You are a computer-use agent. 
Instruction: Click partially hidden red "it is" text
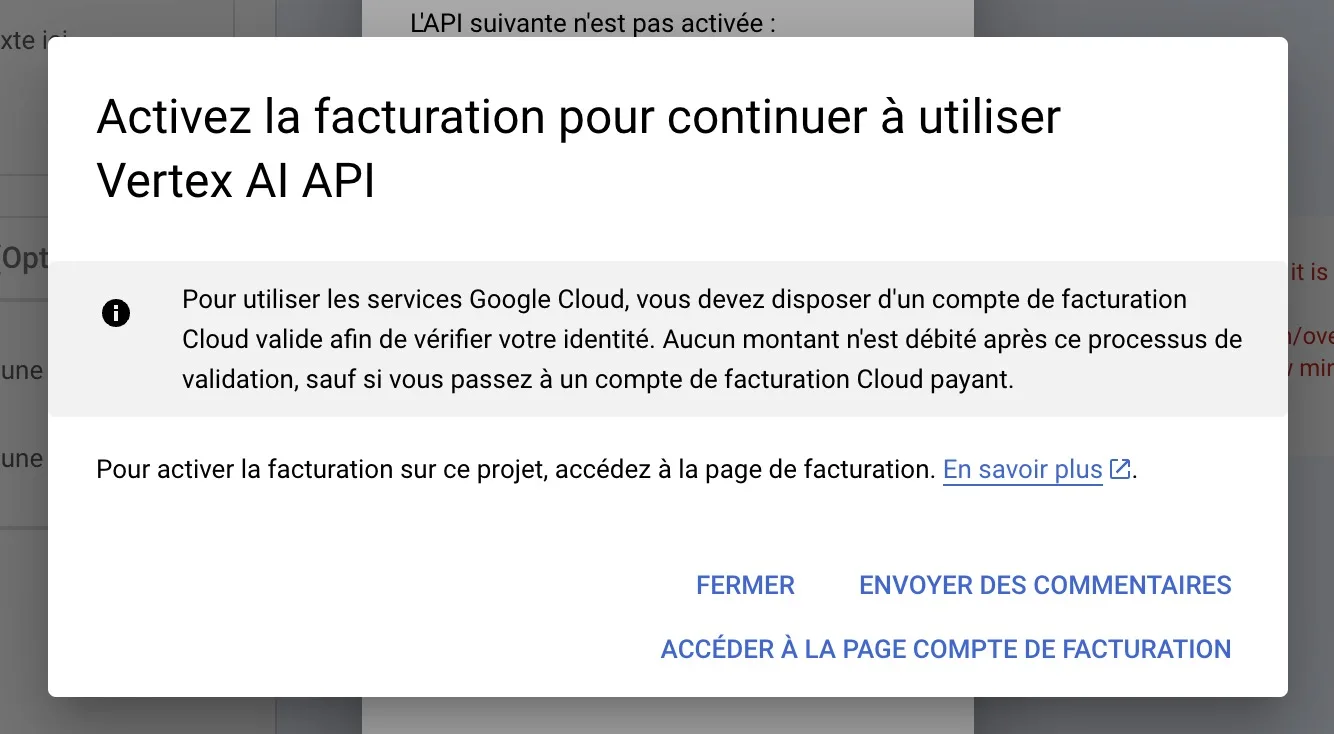(x=1309, y=272)
